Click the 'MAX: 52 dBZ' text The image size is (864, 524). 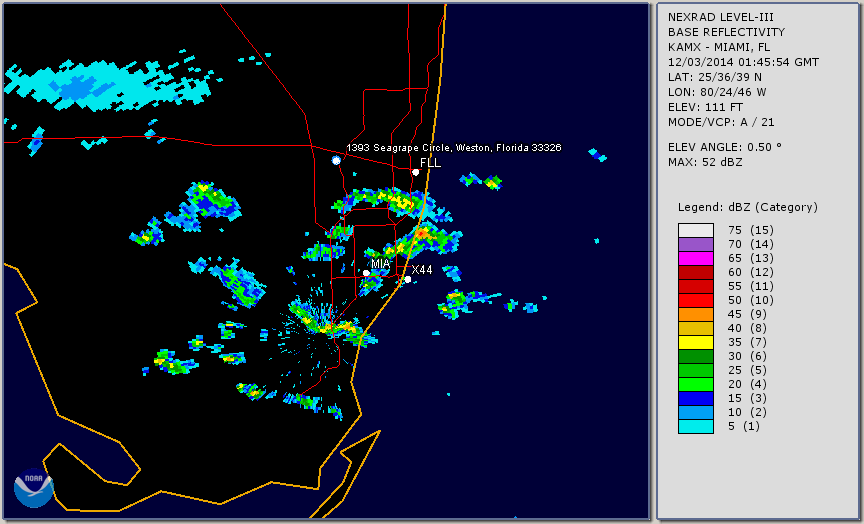tap(705, 163)
